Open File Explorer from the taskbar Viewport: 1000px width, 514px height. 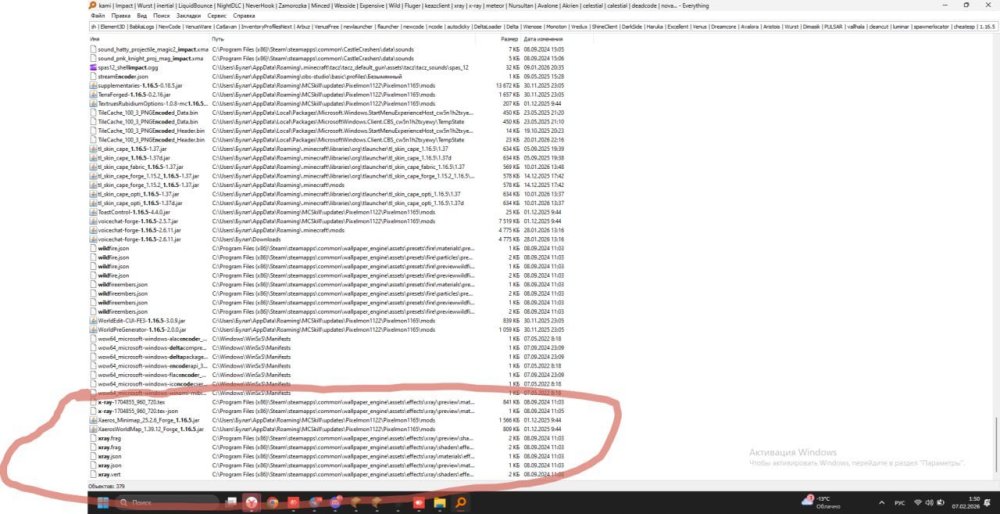439,503
